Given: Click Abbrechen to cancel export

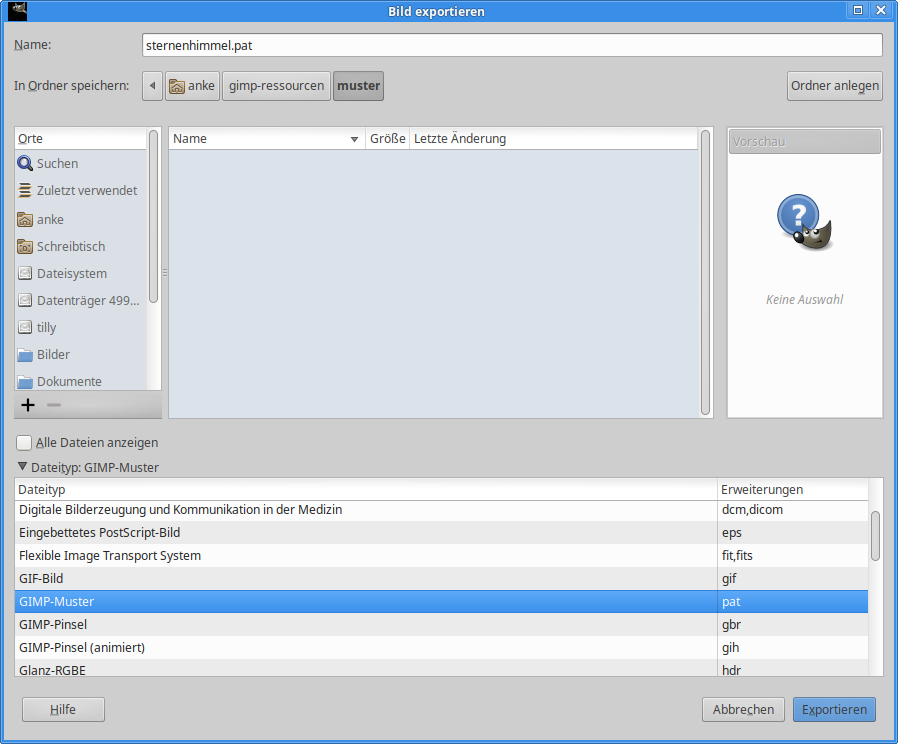Looking at the screenshot, I should pyautogui.click(x=743, y=710).
